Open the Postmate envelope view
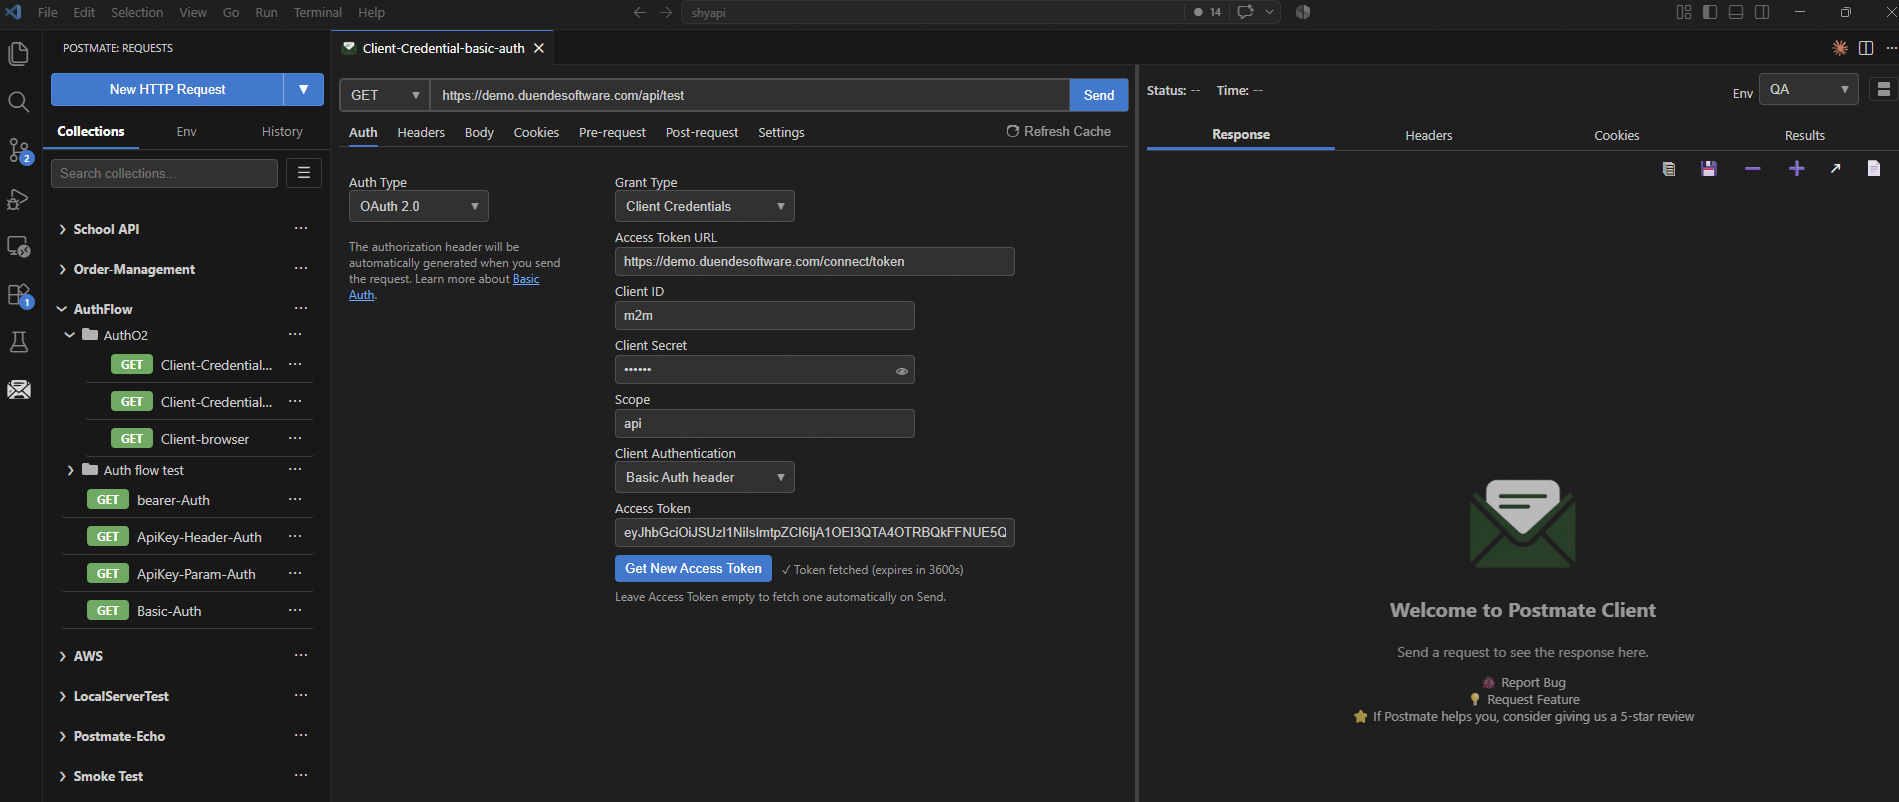This screenshot has width=1899, height=802. point(18,389)
